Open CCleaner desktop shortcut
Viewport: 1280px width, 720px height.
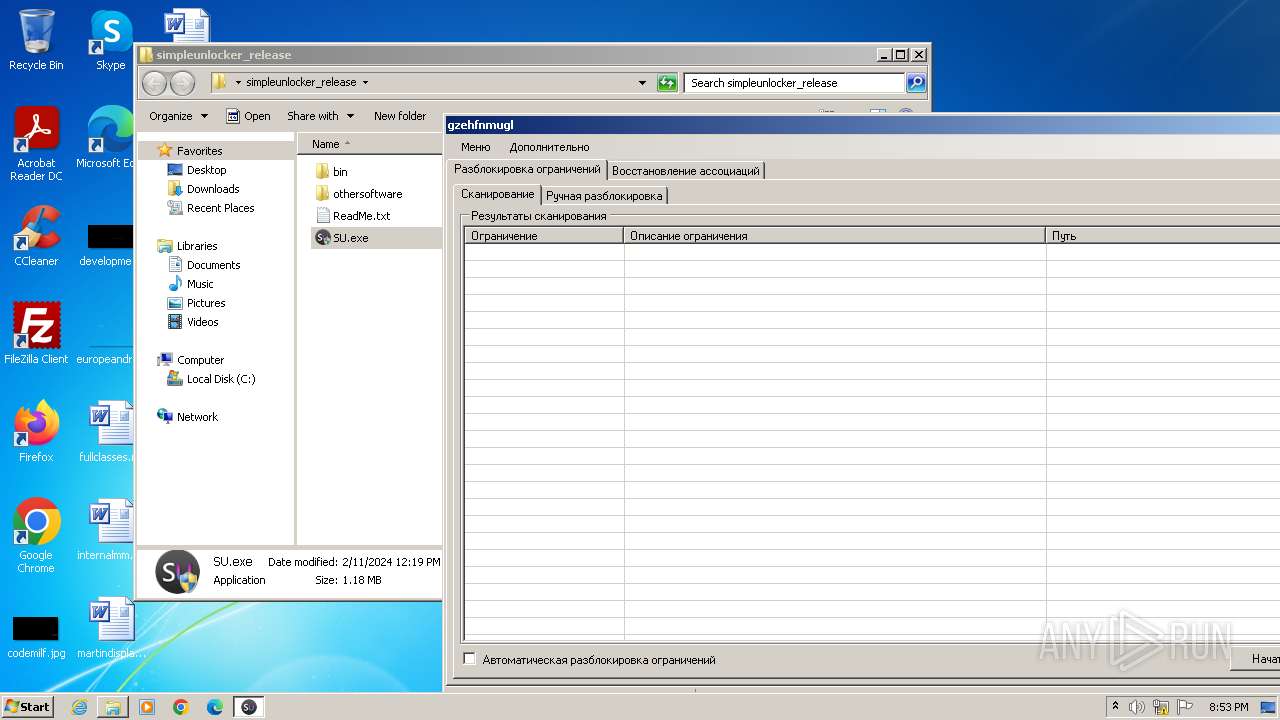(x=36, y=236)
